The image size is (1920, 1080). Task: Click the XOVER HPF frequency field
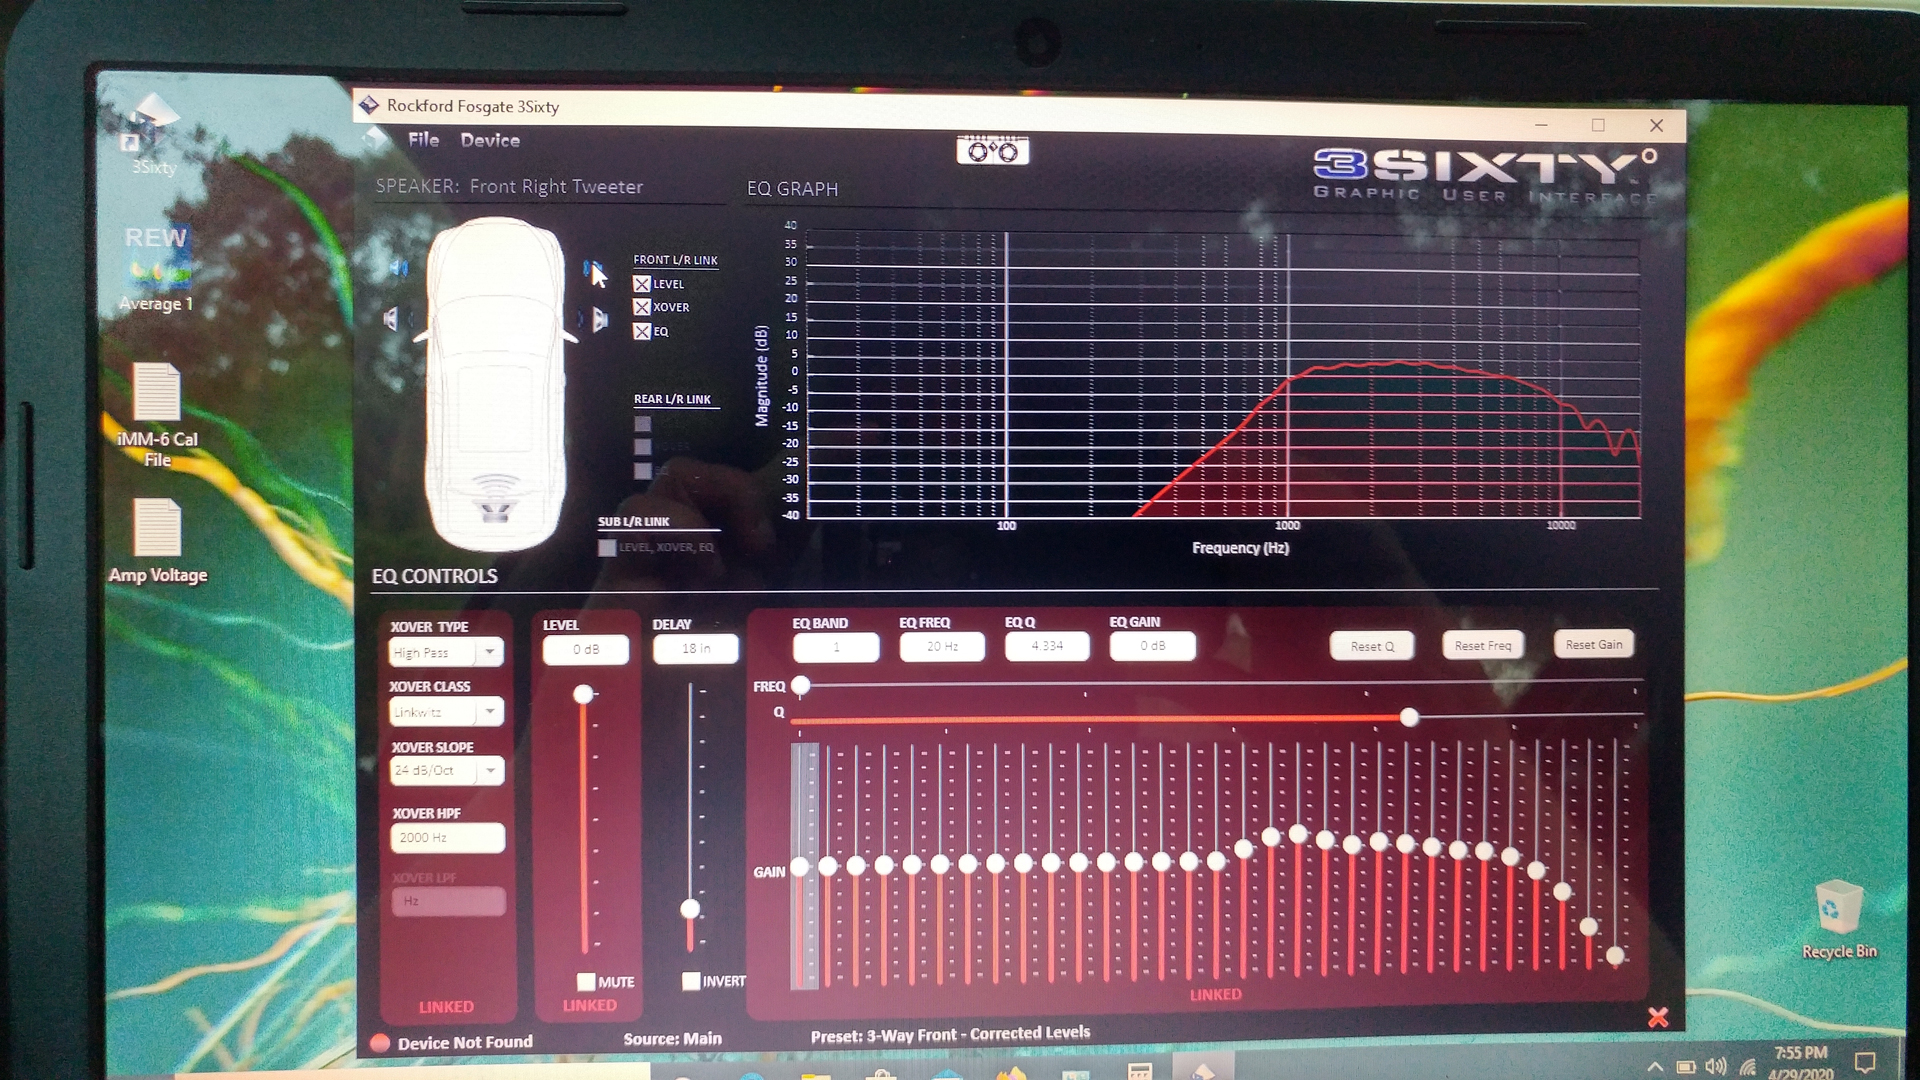tap(448, 838)
